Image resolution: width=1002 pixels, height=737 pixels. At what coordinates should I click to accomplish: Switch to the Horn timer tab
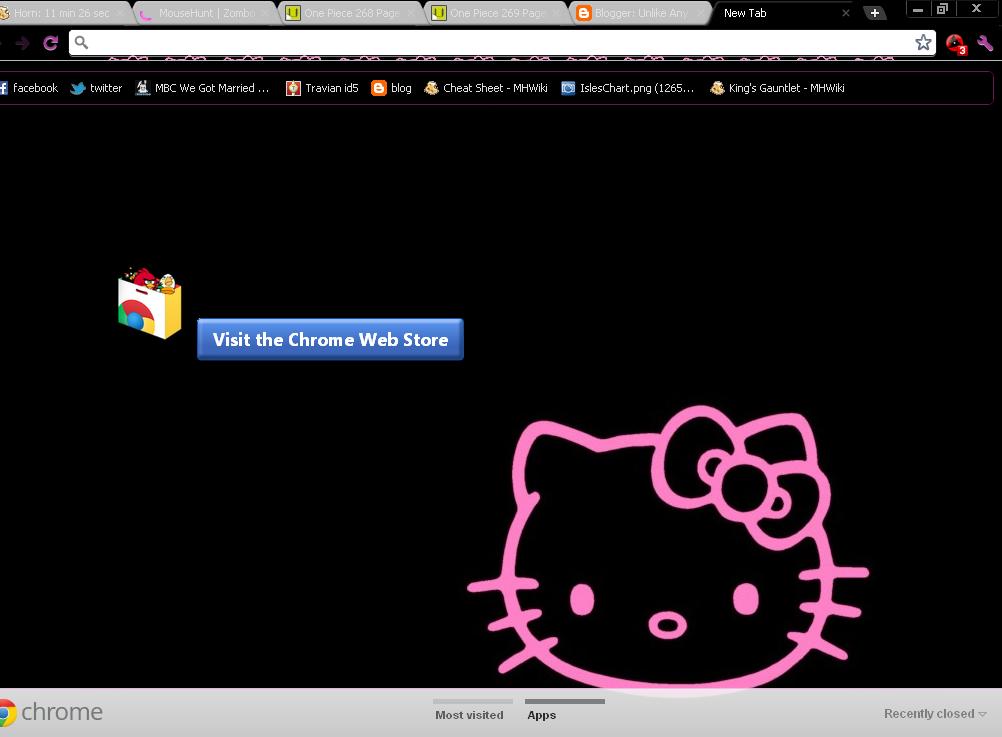pos(62,13)
